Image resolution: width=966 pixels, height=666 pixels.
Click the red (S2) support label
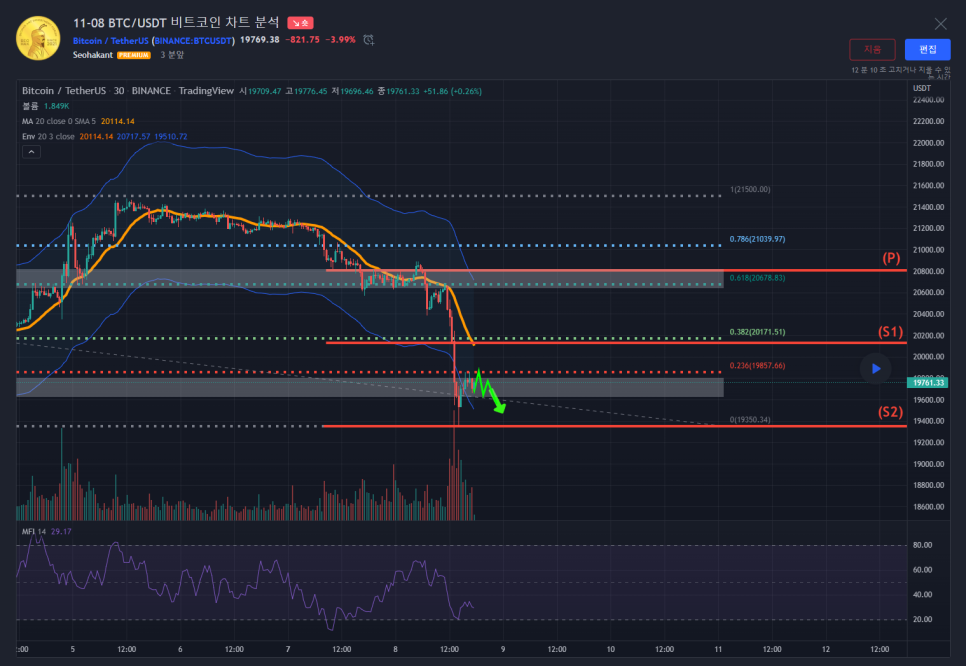point(890,412)
